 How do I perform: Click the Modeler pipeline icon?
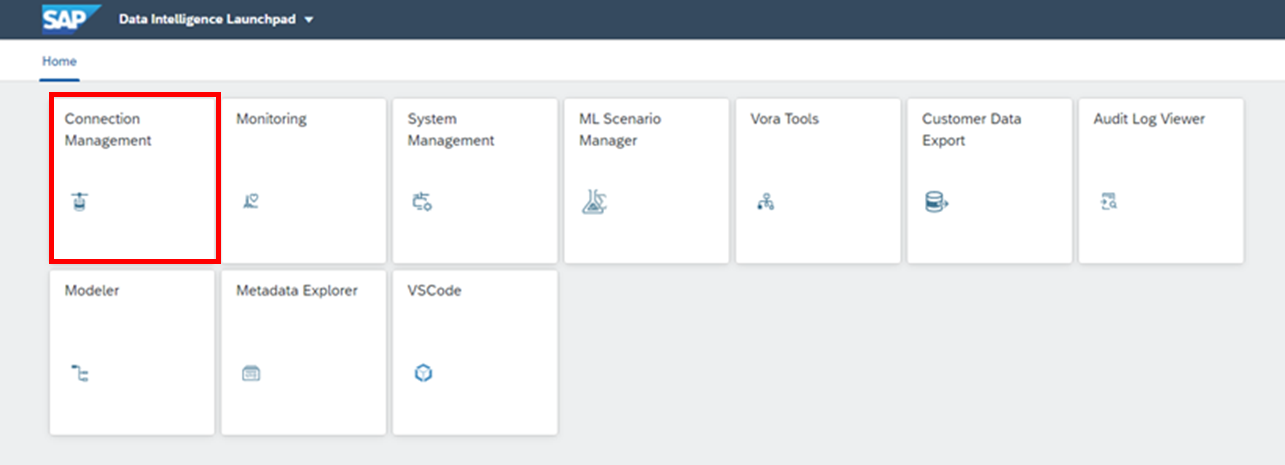point(80,374)
